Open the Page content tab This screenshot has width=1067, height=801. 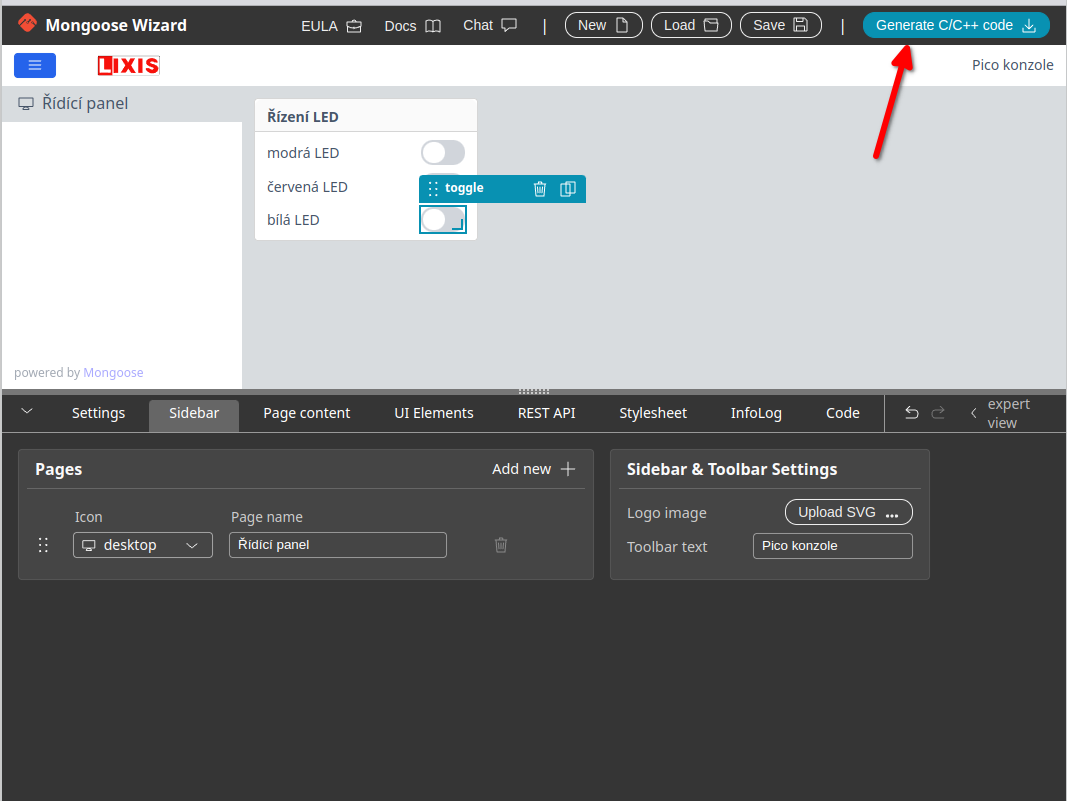[307, 413]
